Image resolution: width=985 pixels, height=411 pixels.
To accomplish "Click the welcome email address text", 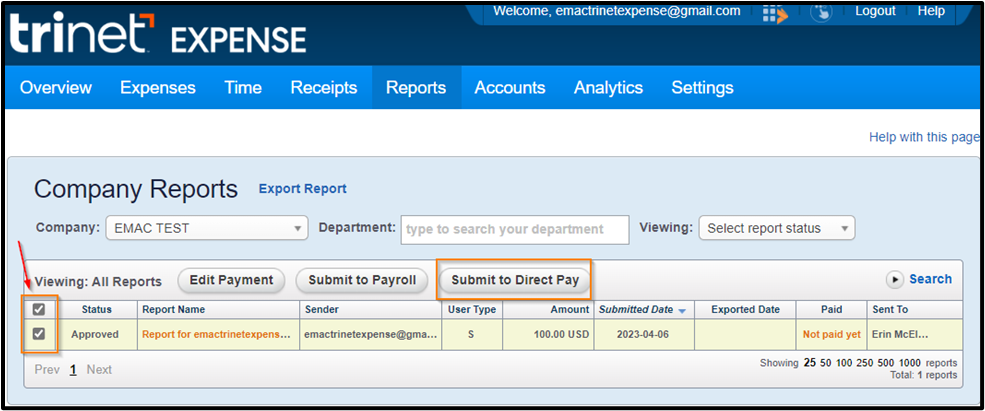I will (648, 11).
